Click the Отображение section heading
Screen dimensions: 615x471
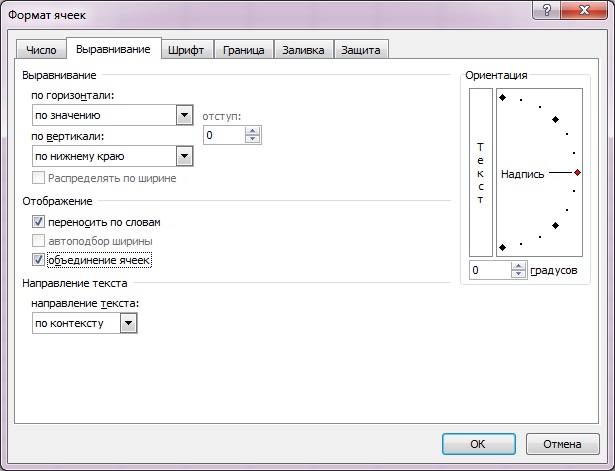(x=57, y=201)
